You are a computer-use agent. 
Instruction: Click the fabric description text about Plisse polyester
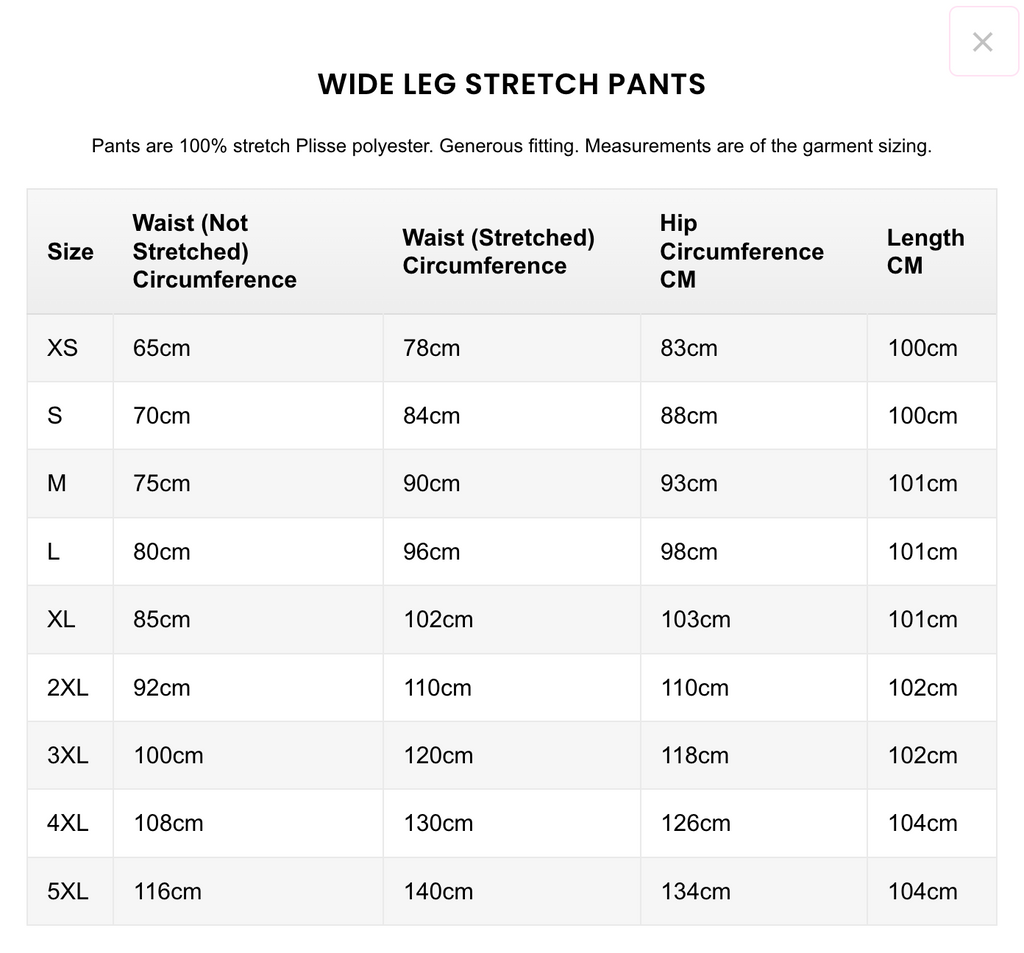tap(511, 146)
